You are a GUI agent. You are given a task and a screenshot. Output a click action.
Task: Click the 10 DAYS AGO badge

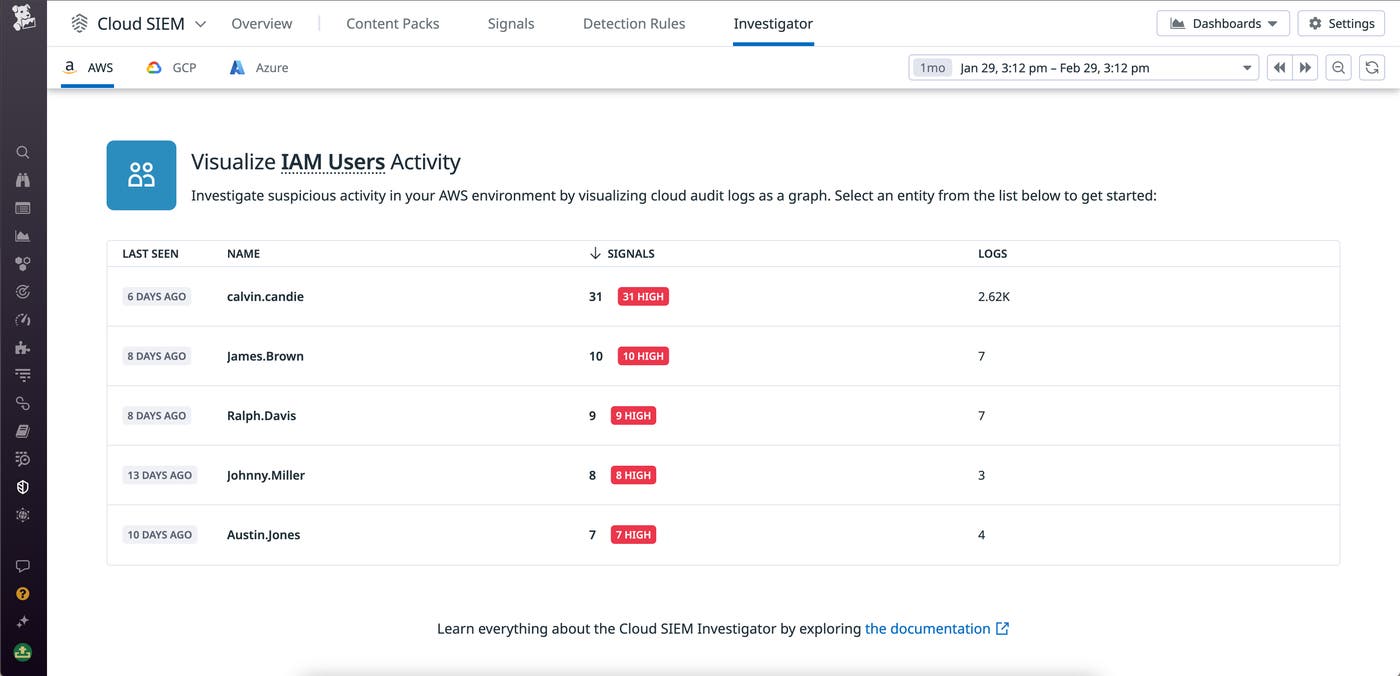tap(160, 535)
